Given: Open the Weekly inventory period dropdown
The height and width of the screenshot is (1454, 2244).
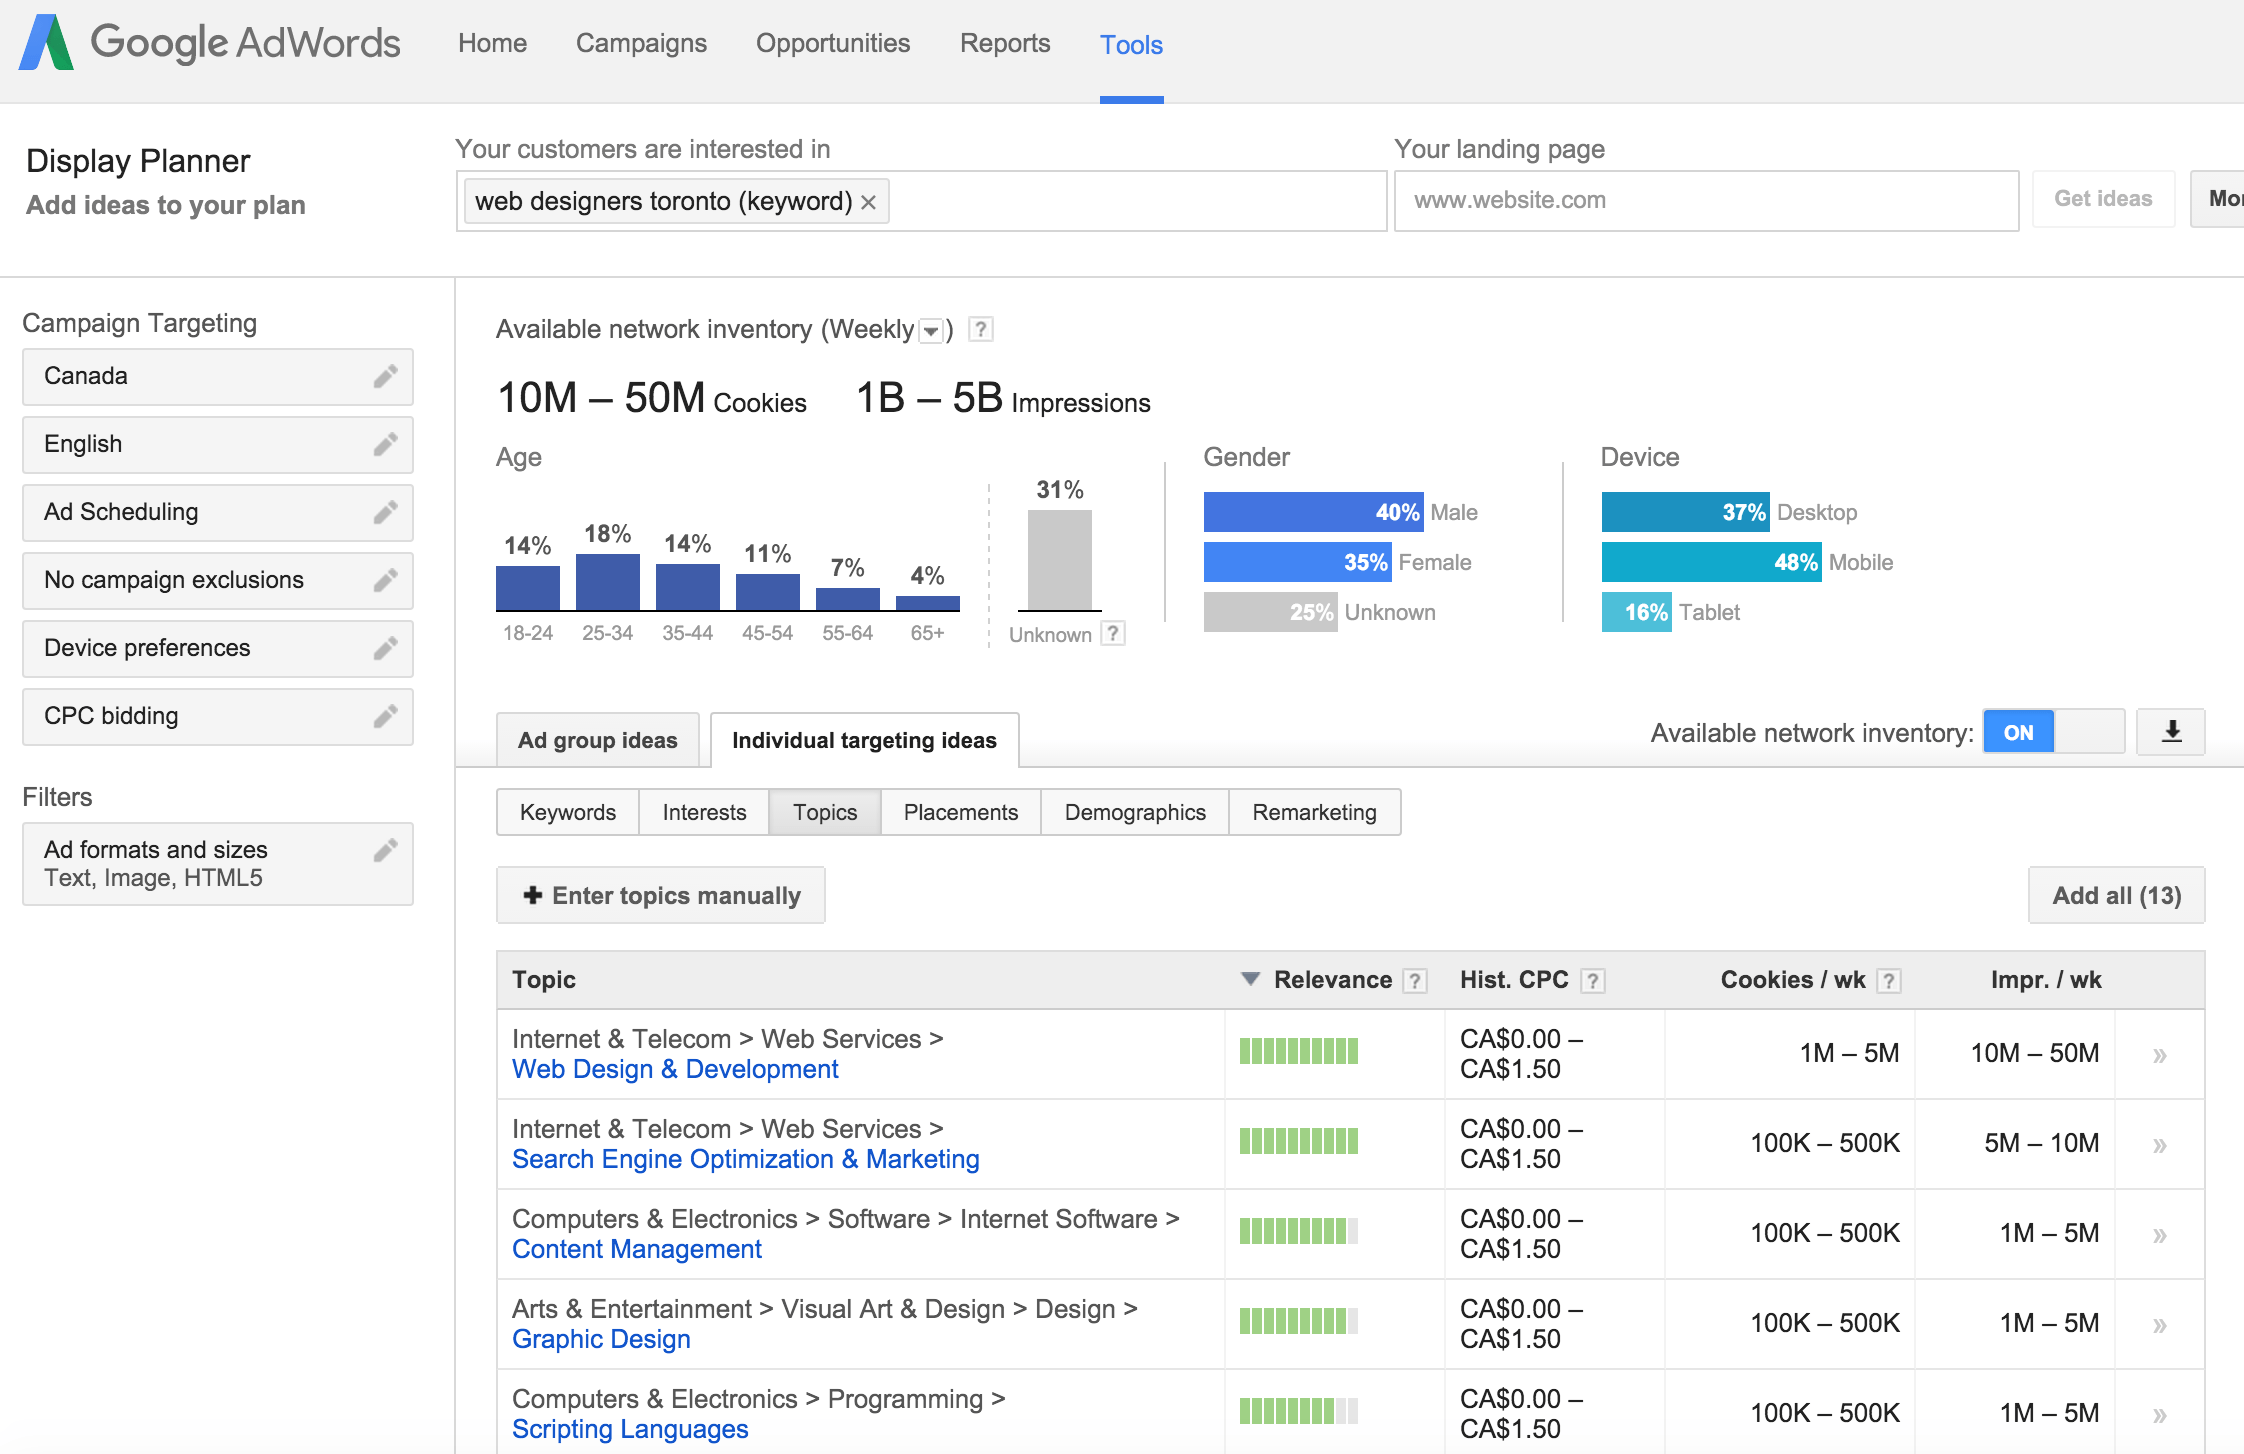Looking at the screenshot, I should pos(930,329).
